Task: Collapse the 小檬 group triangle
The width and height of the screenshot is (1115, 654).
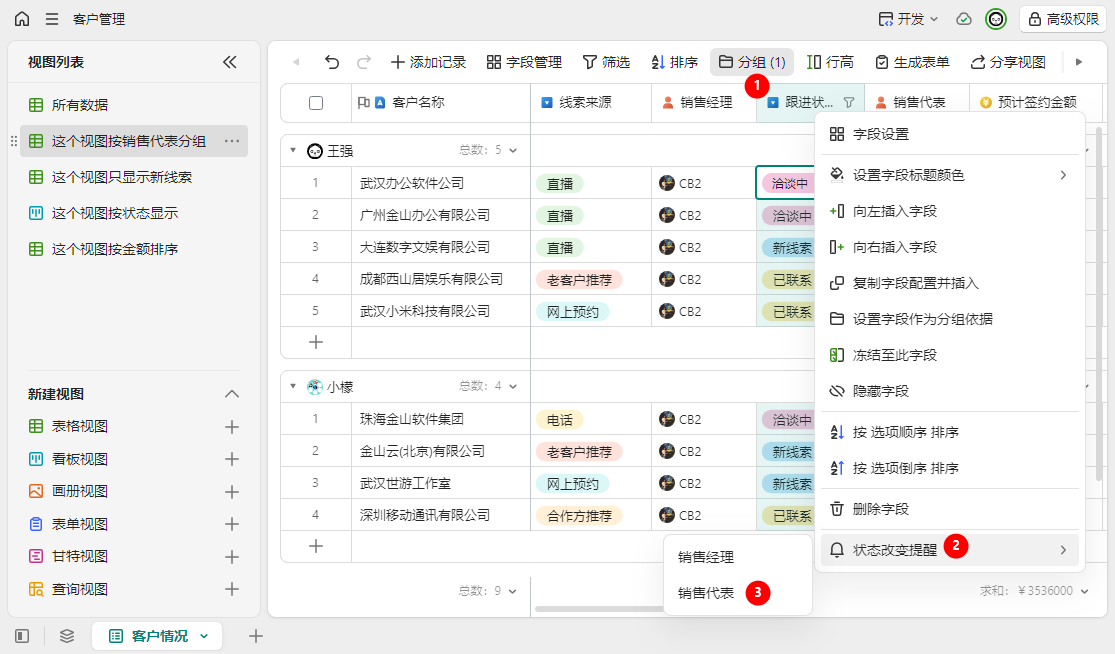Action: coord(293,386)
